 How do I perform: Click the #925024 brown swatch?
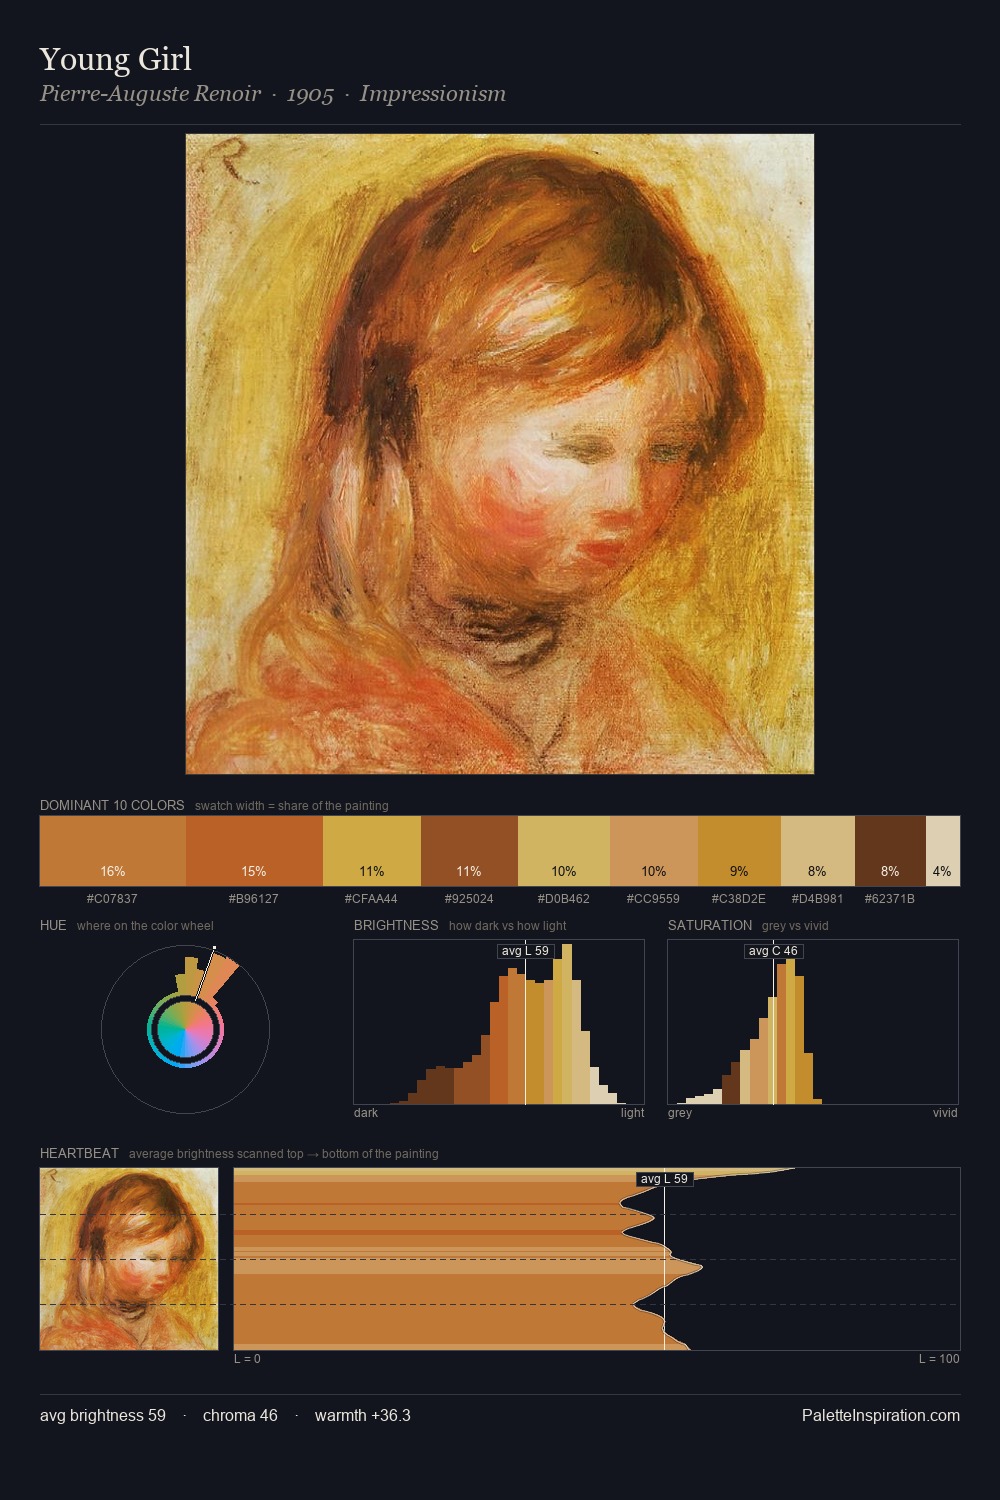(469, 851)
